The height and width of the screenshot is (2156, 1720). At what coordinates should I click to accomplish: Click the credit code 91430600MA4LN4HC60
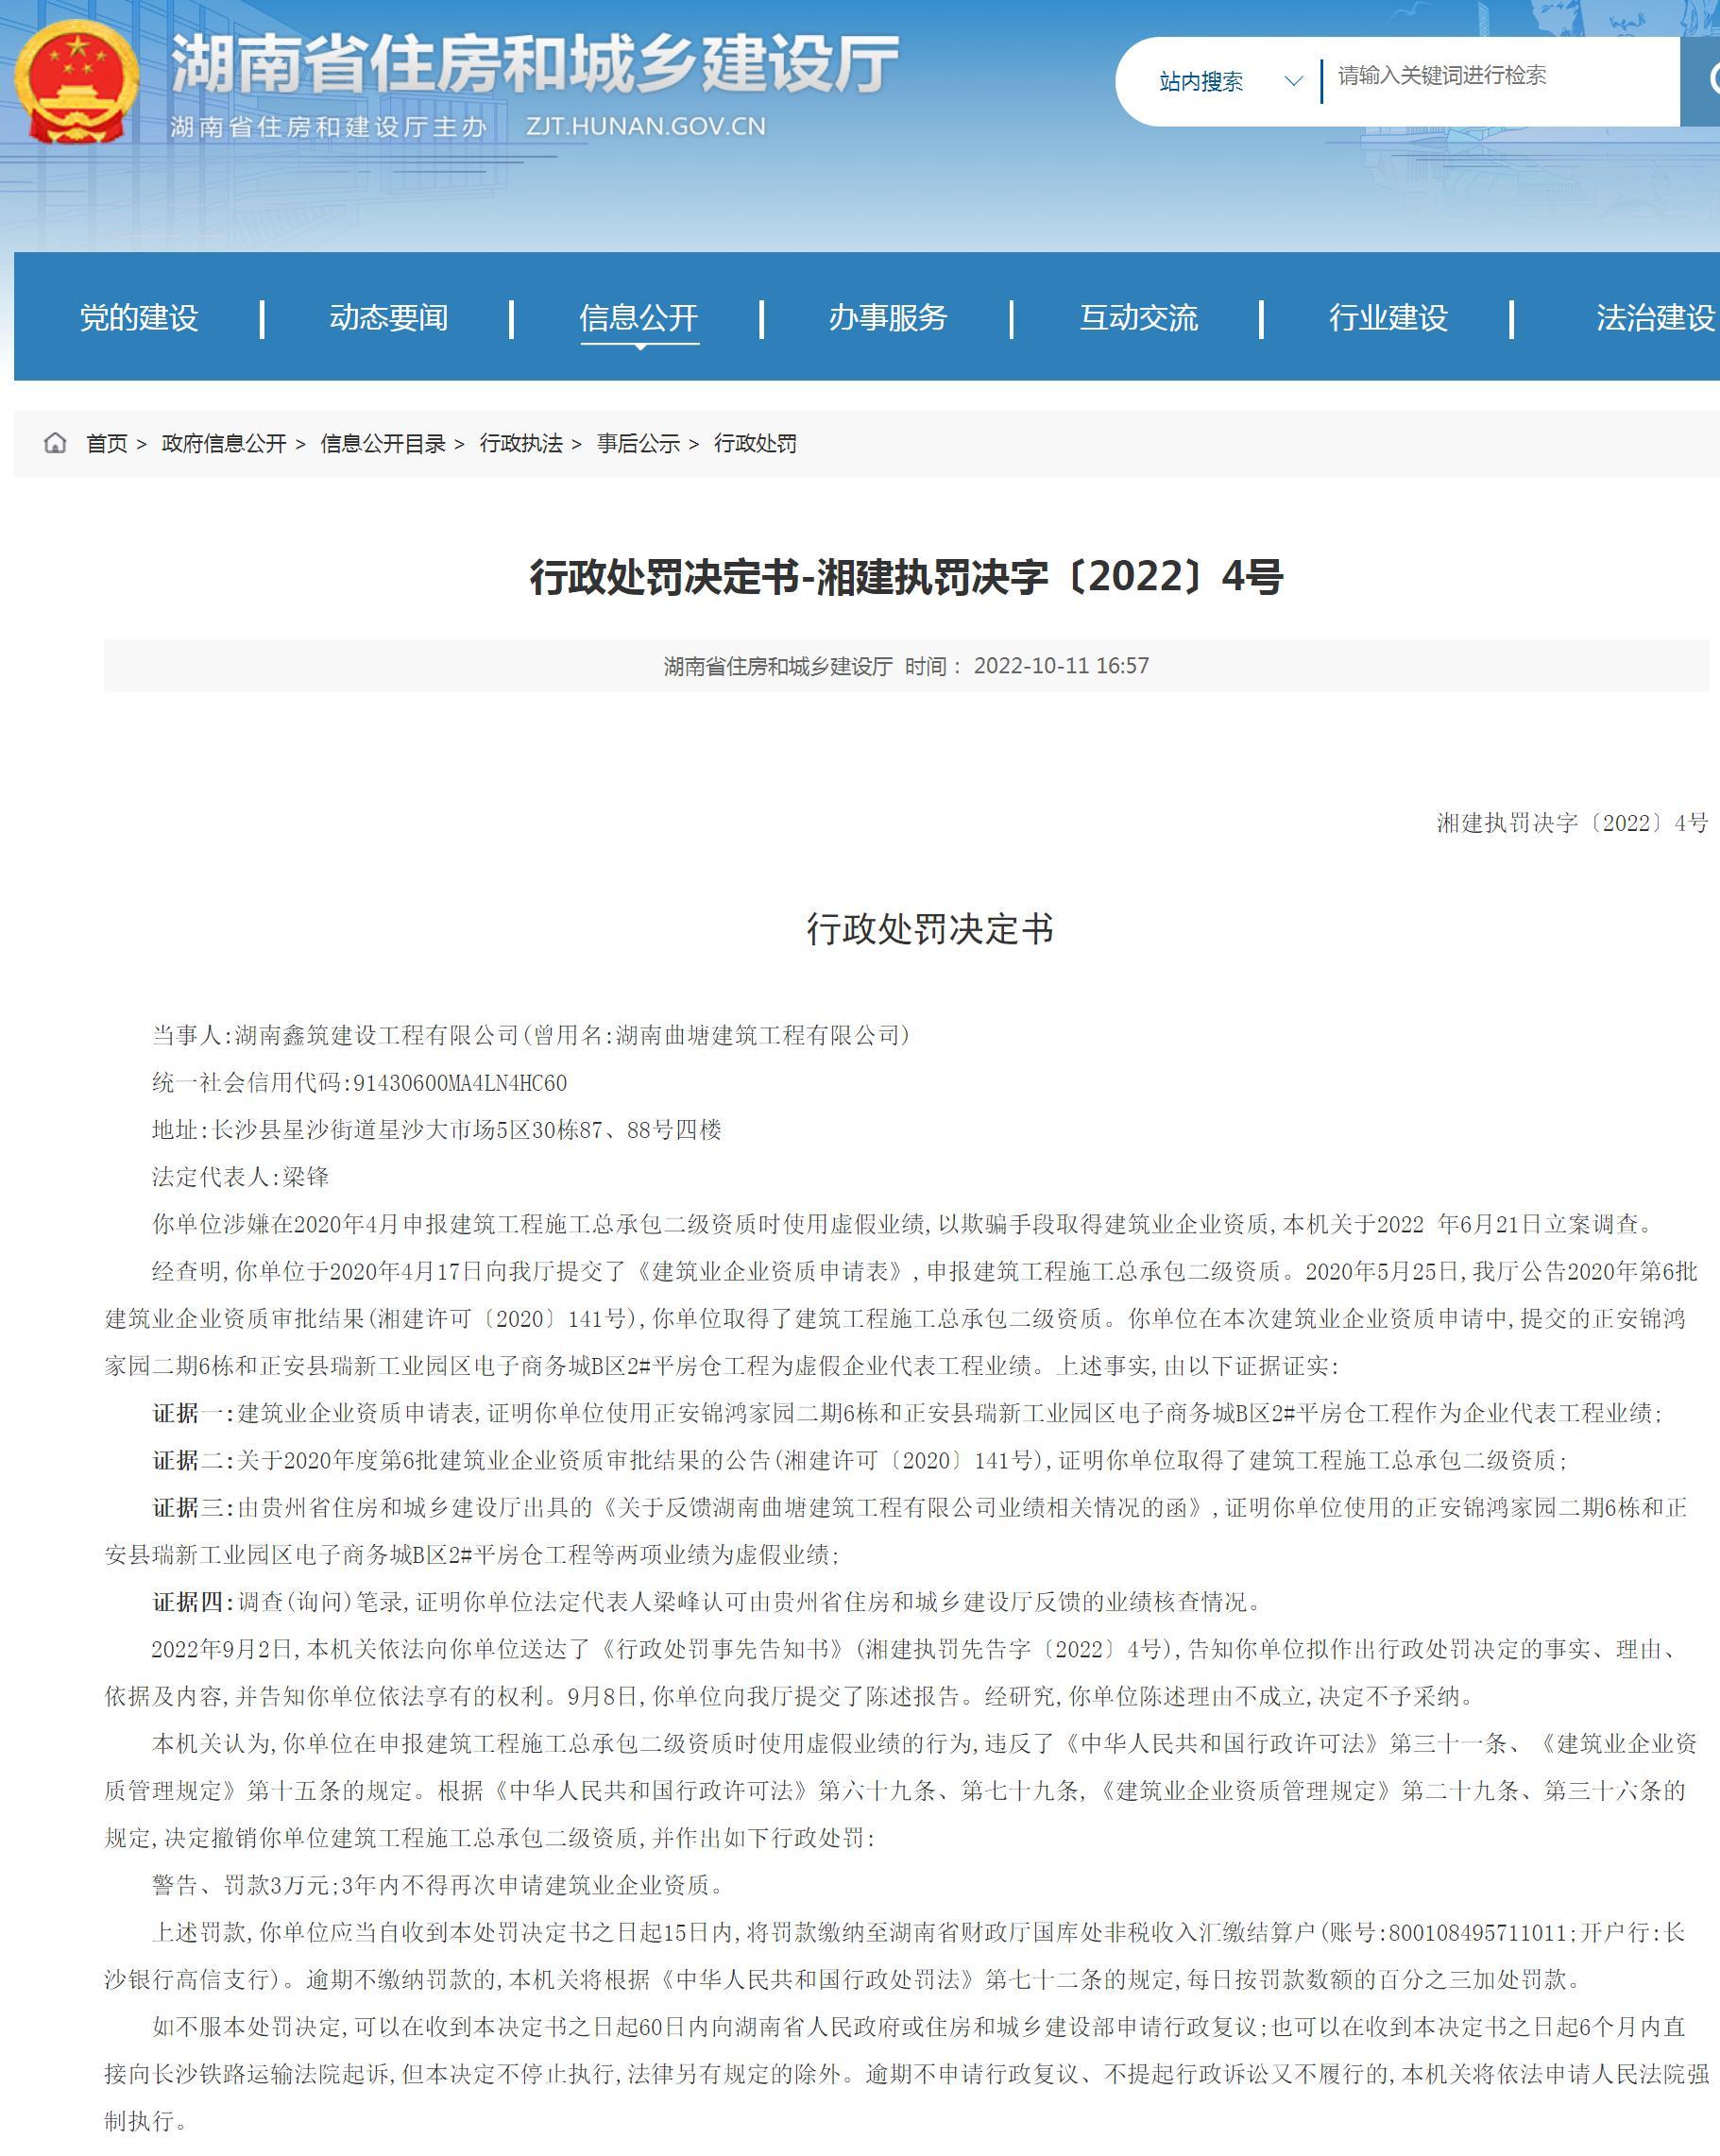point(460,1083)
